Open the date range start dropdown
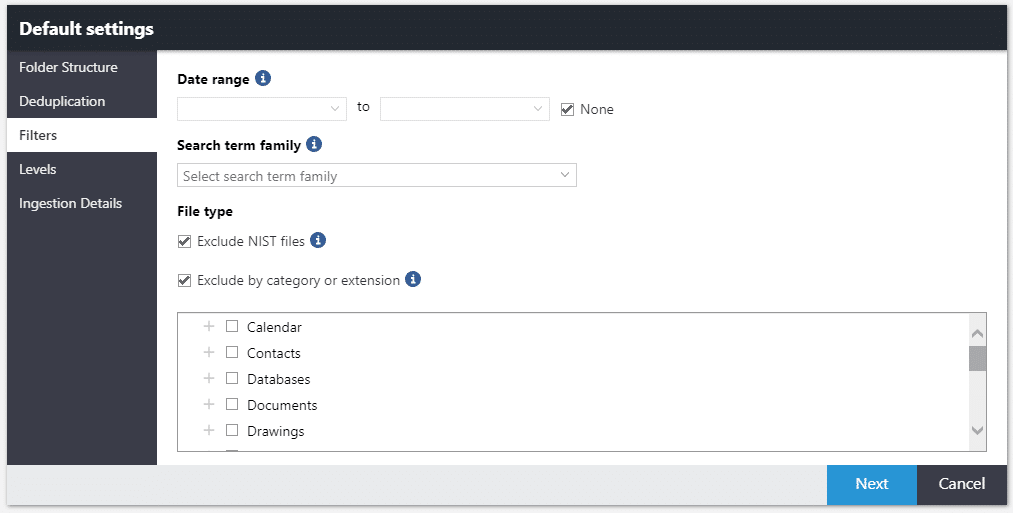The height and width of the screenshot is (513, 1013). click(262, 108)
